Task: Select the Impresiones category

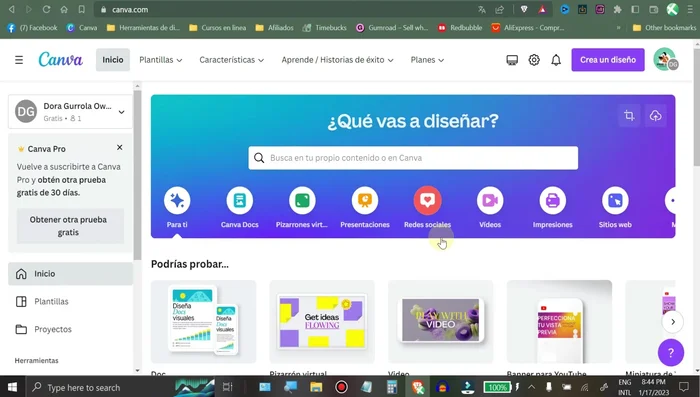Action: click(552, 208)
